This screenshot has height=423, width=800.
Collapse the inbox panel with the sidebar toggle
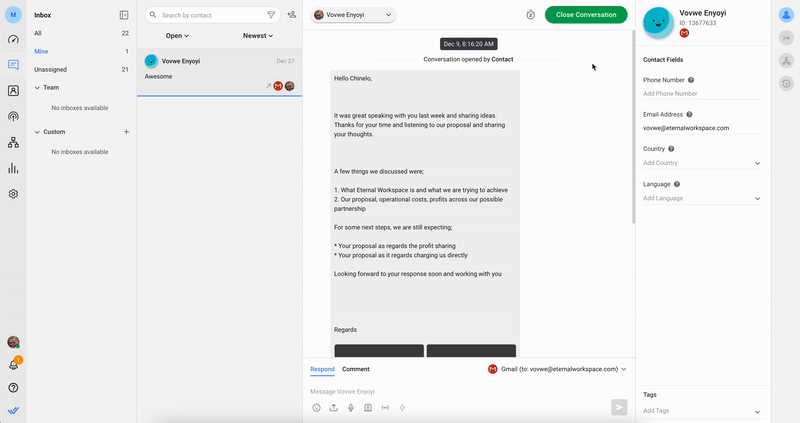(124, 15)
